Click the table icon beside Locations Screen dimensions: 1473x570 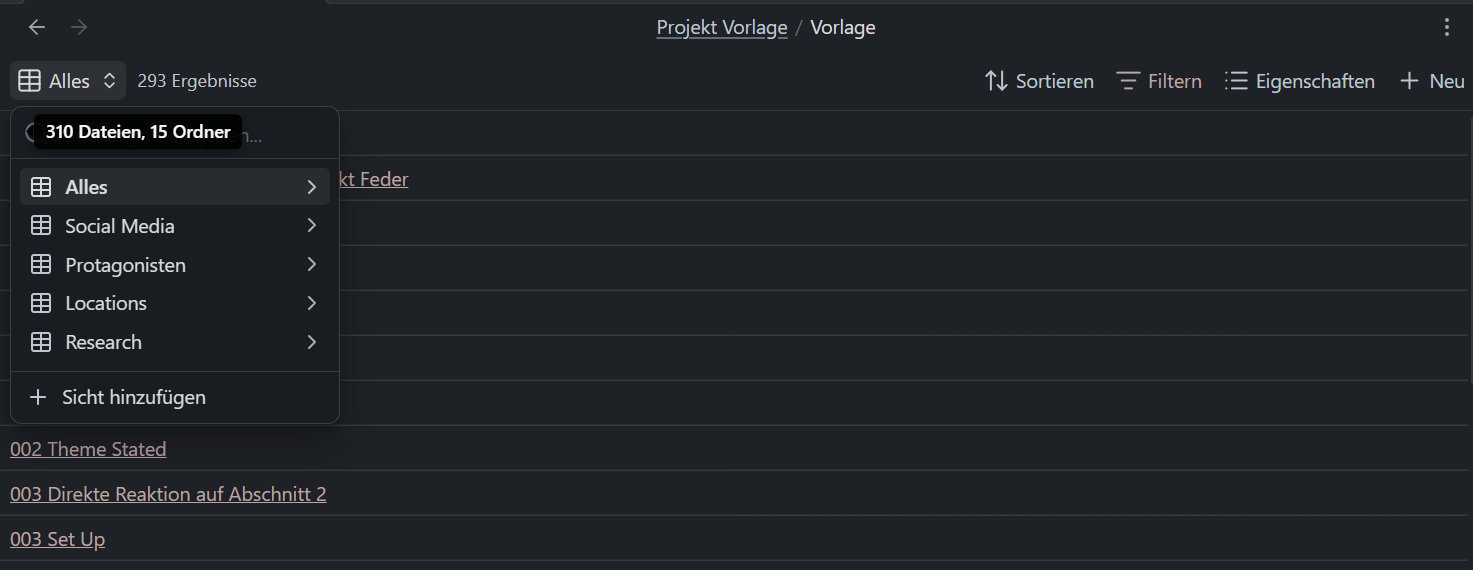click(41, 303)
